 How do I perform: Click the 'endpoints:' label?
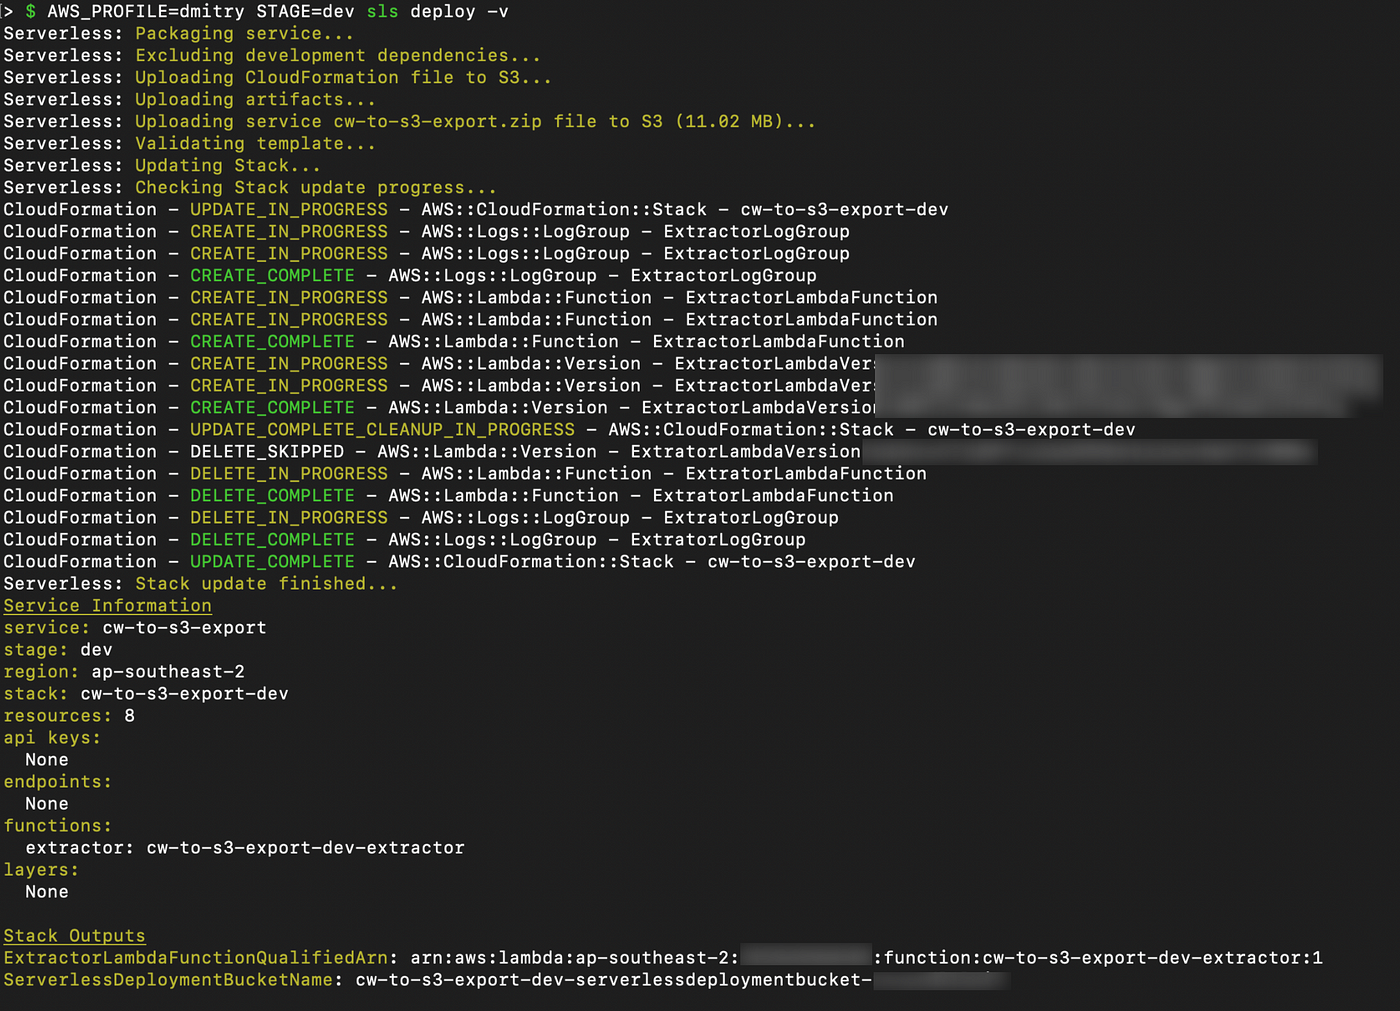tap(58, 782)
